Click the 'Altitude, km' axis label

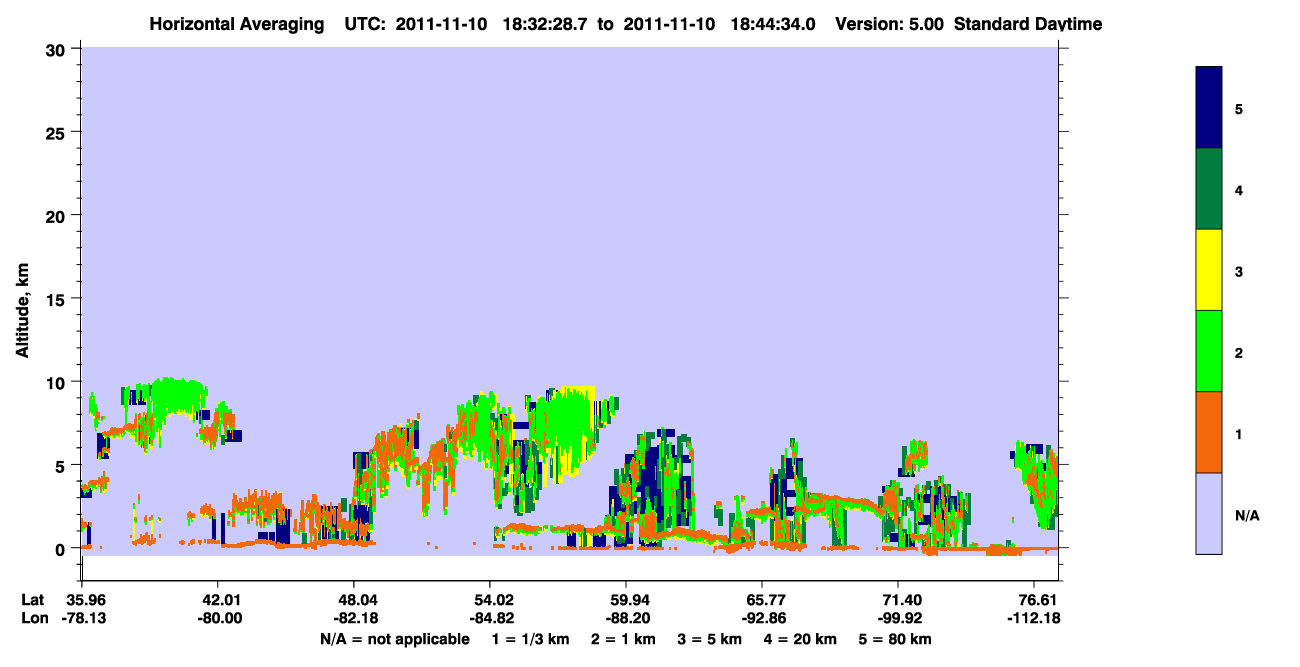click(x=22, y=309)
